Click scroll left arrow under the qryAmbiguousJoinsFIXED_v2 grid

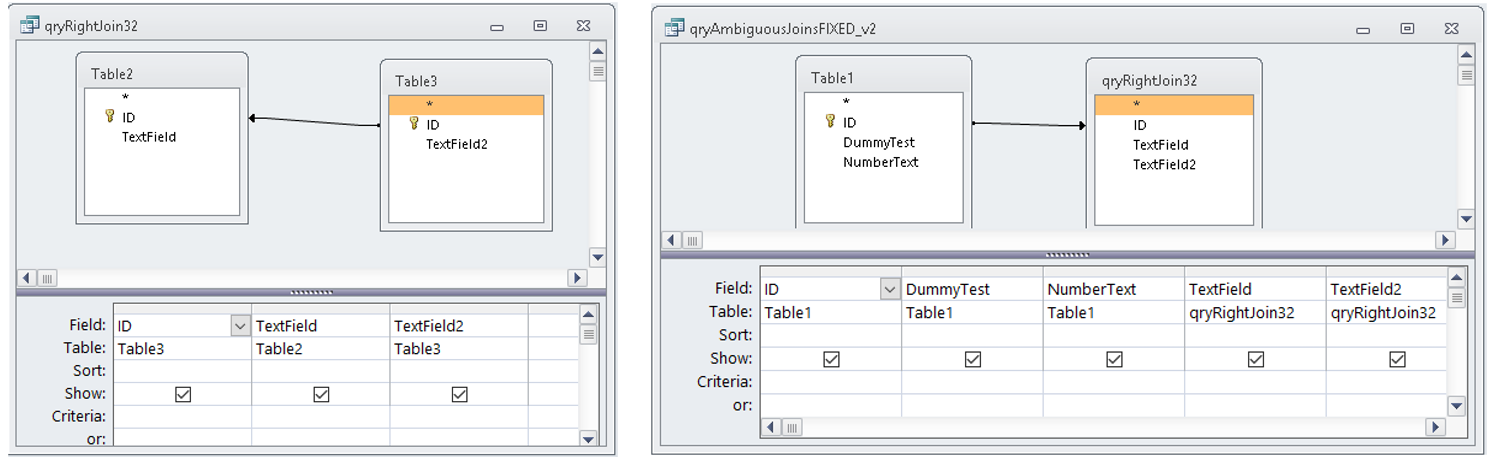pos(771,427)
